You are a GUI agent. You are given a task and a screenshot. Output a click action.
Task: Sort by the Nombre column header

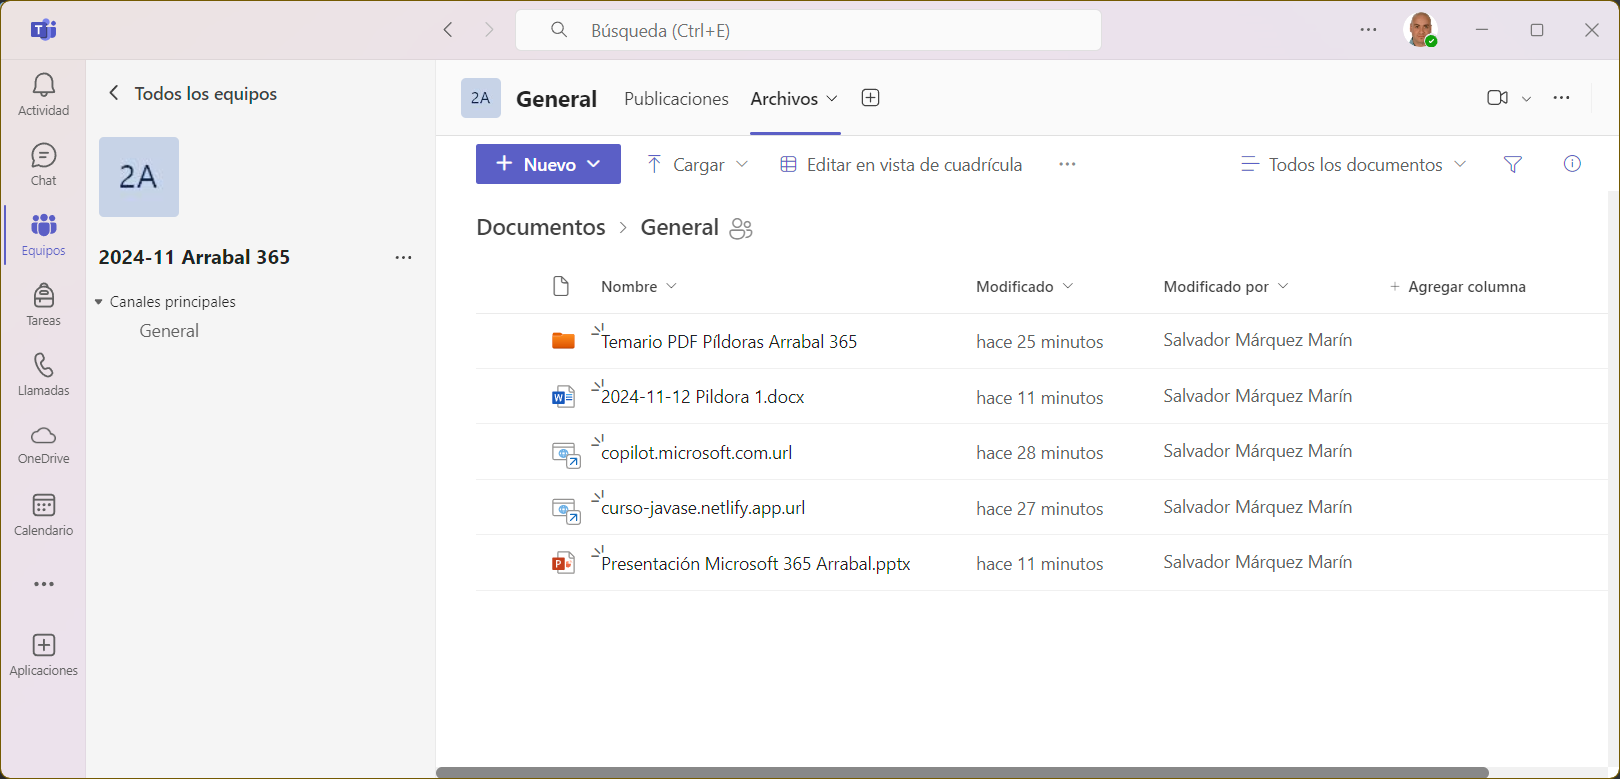coord(639,286)
